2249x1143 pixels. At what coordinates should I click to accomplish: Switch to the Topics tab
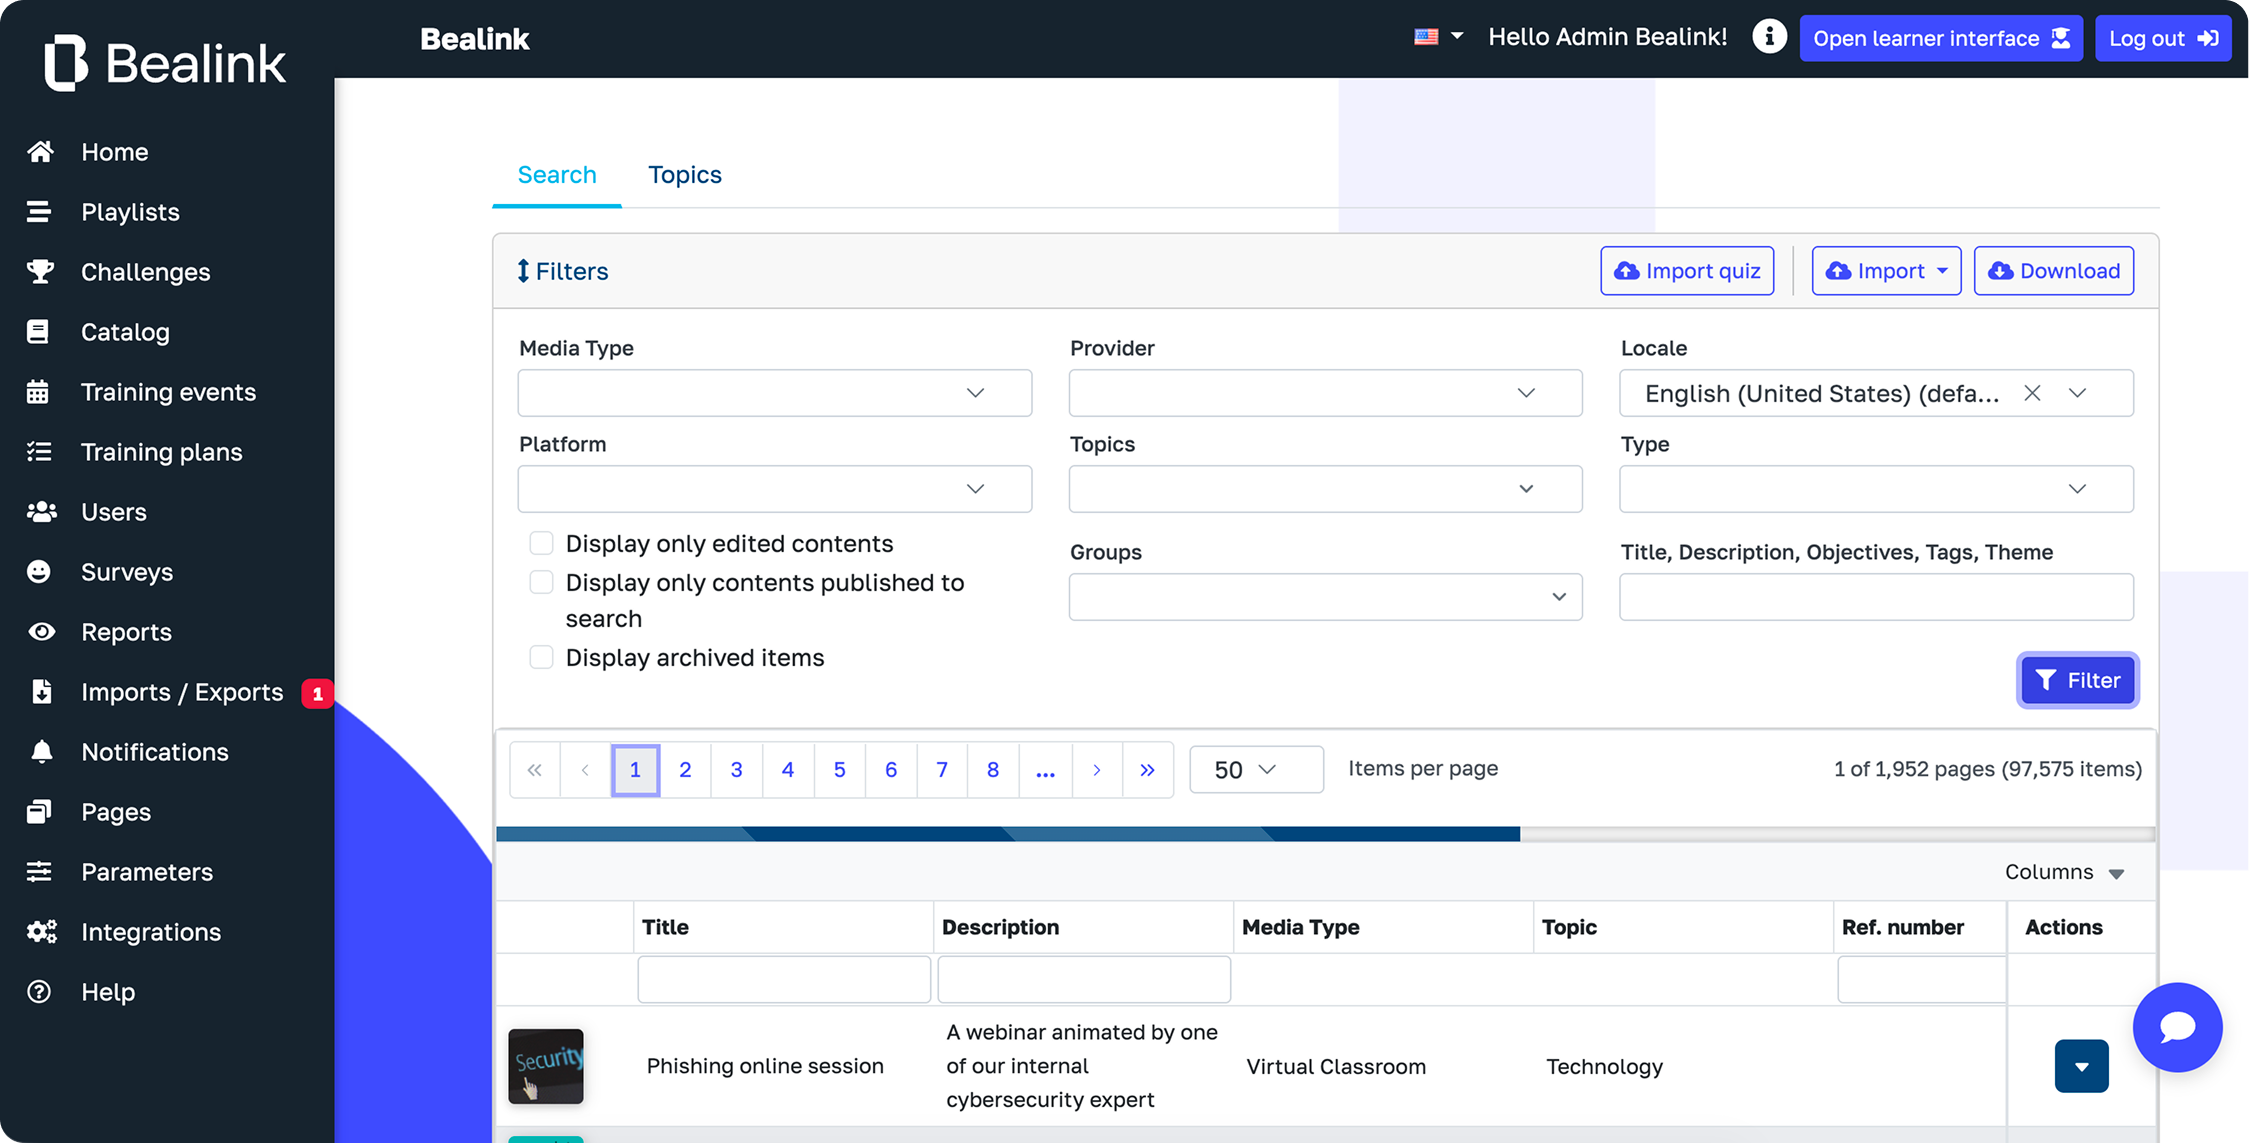[x=684, y=175]
